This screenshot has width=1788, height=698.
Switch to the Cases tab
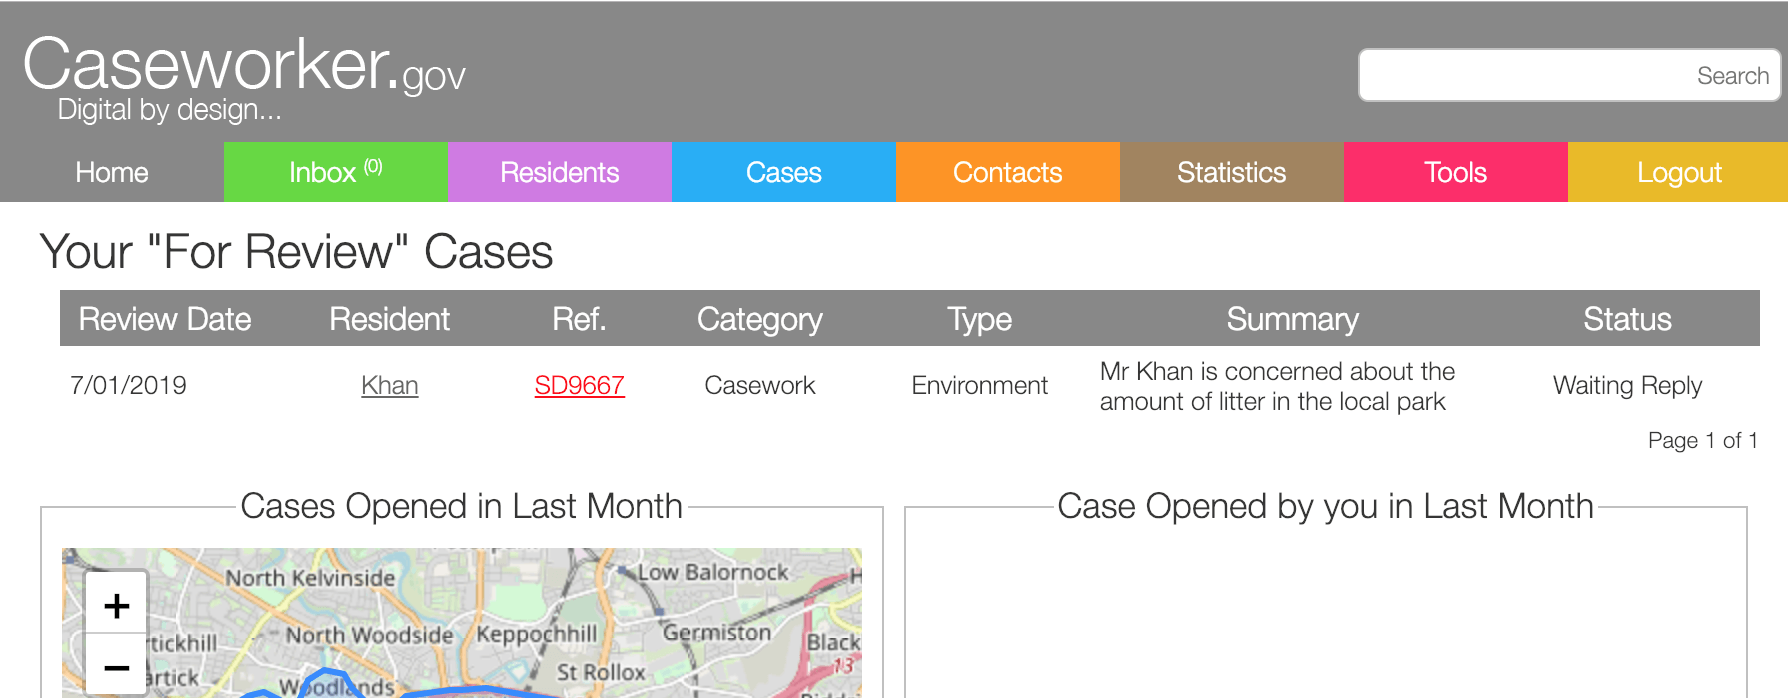[x=783, y=172]
